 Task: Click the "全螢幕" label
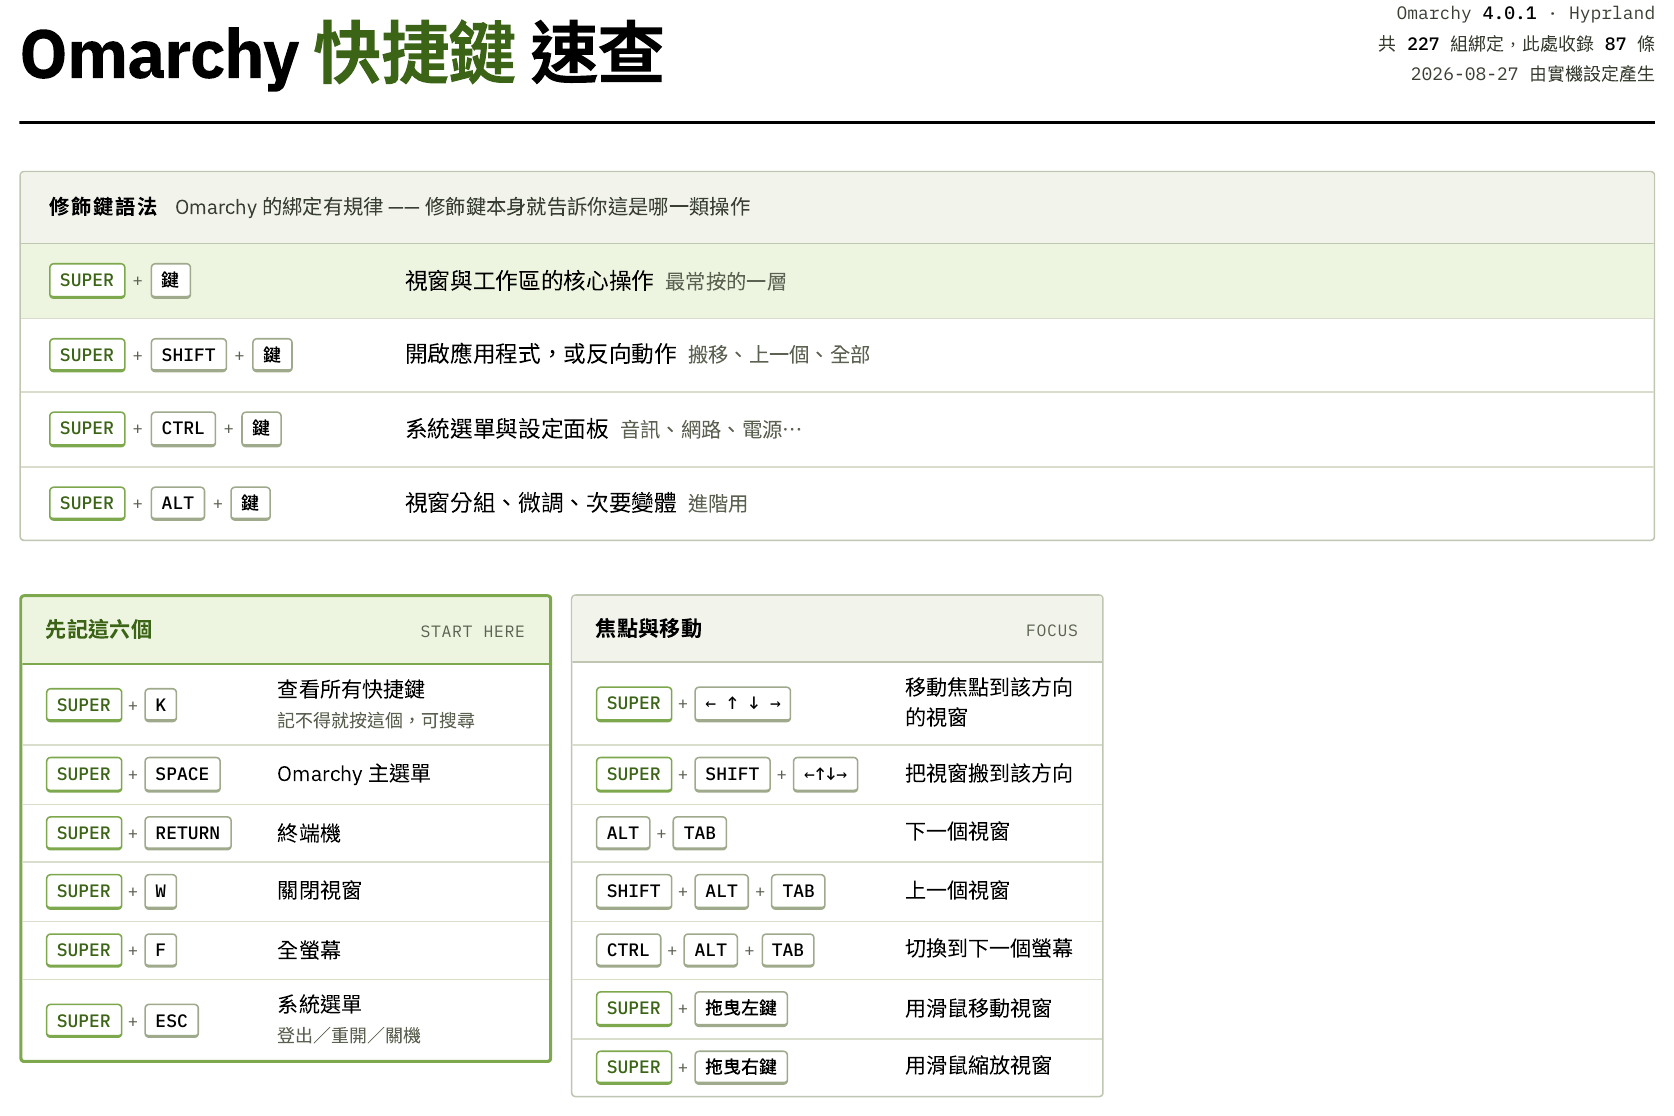(309, 950)
